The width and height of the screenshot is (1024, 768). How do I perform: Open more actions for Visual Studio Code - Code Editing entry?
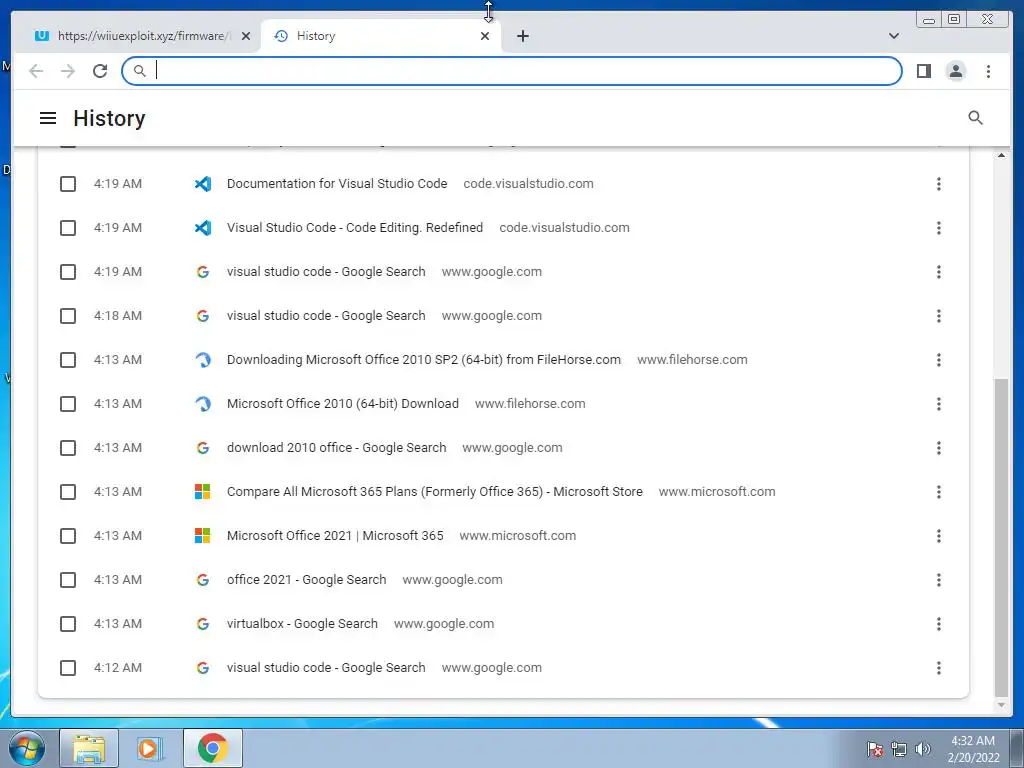938,228
